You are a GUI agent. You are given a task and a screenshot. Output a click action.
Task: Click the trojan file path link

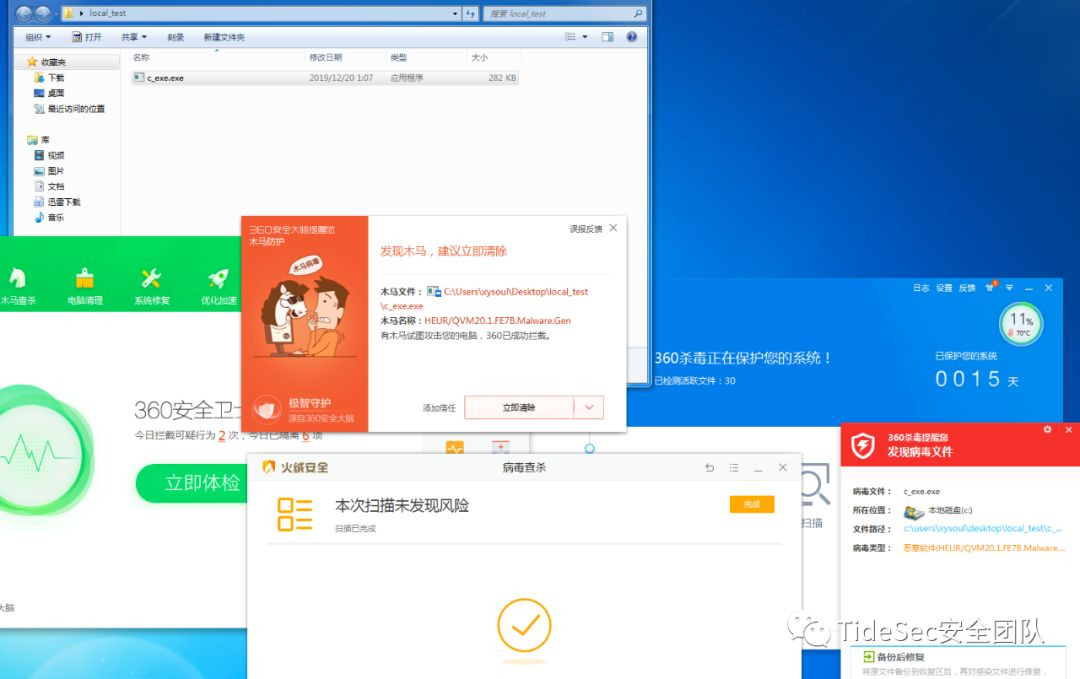(485, 299)
